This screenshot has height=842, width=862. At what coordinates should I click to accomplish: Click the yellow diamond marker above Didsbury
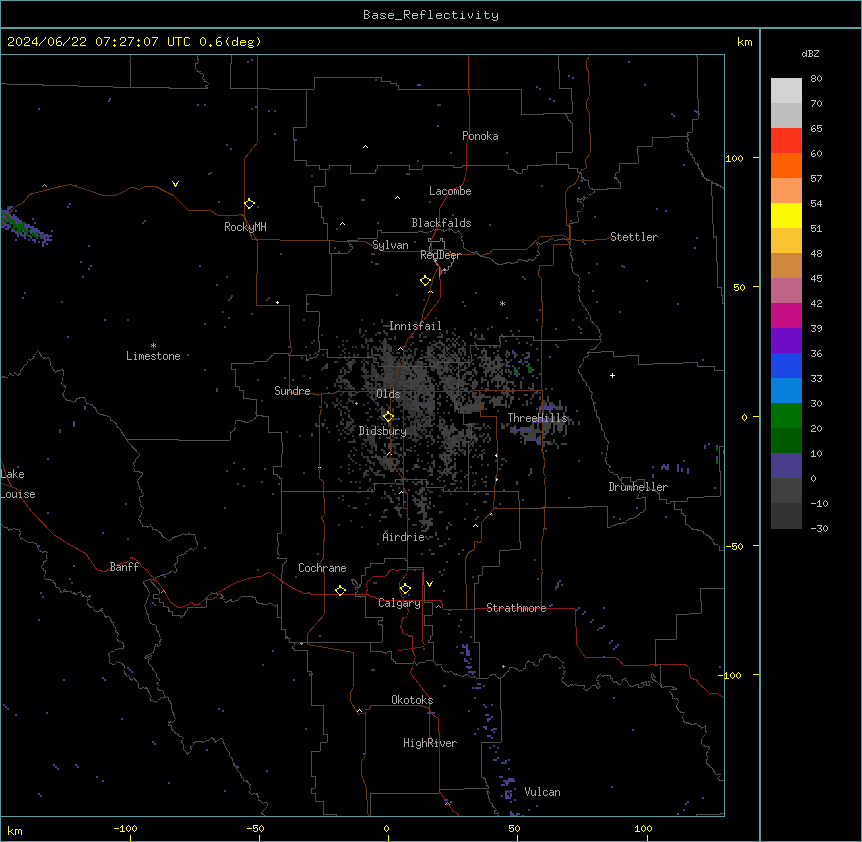[x=388, y=417]
